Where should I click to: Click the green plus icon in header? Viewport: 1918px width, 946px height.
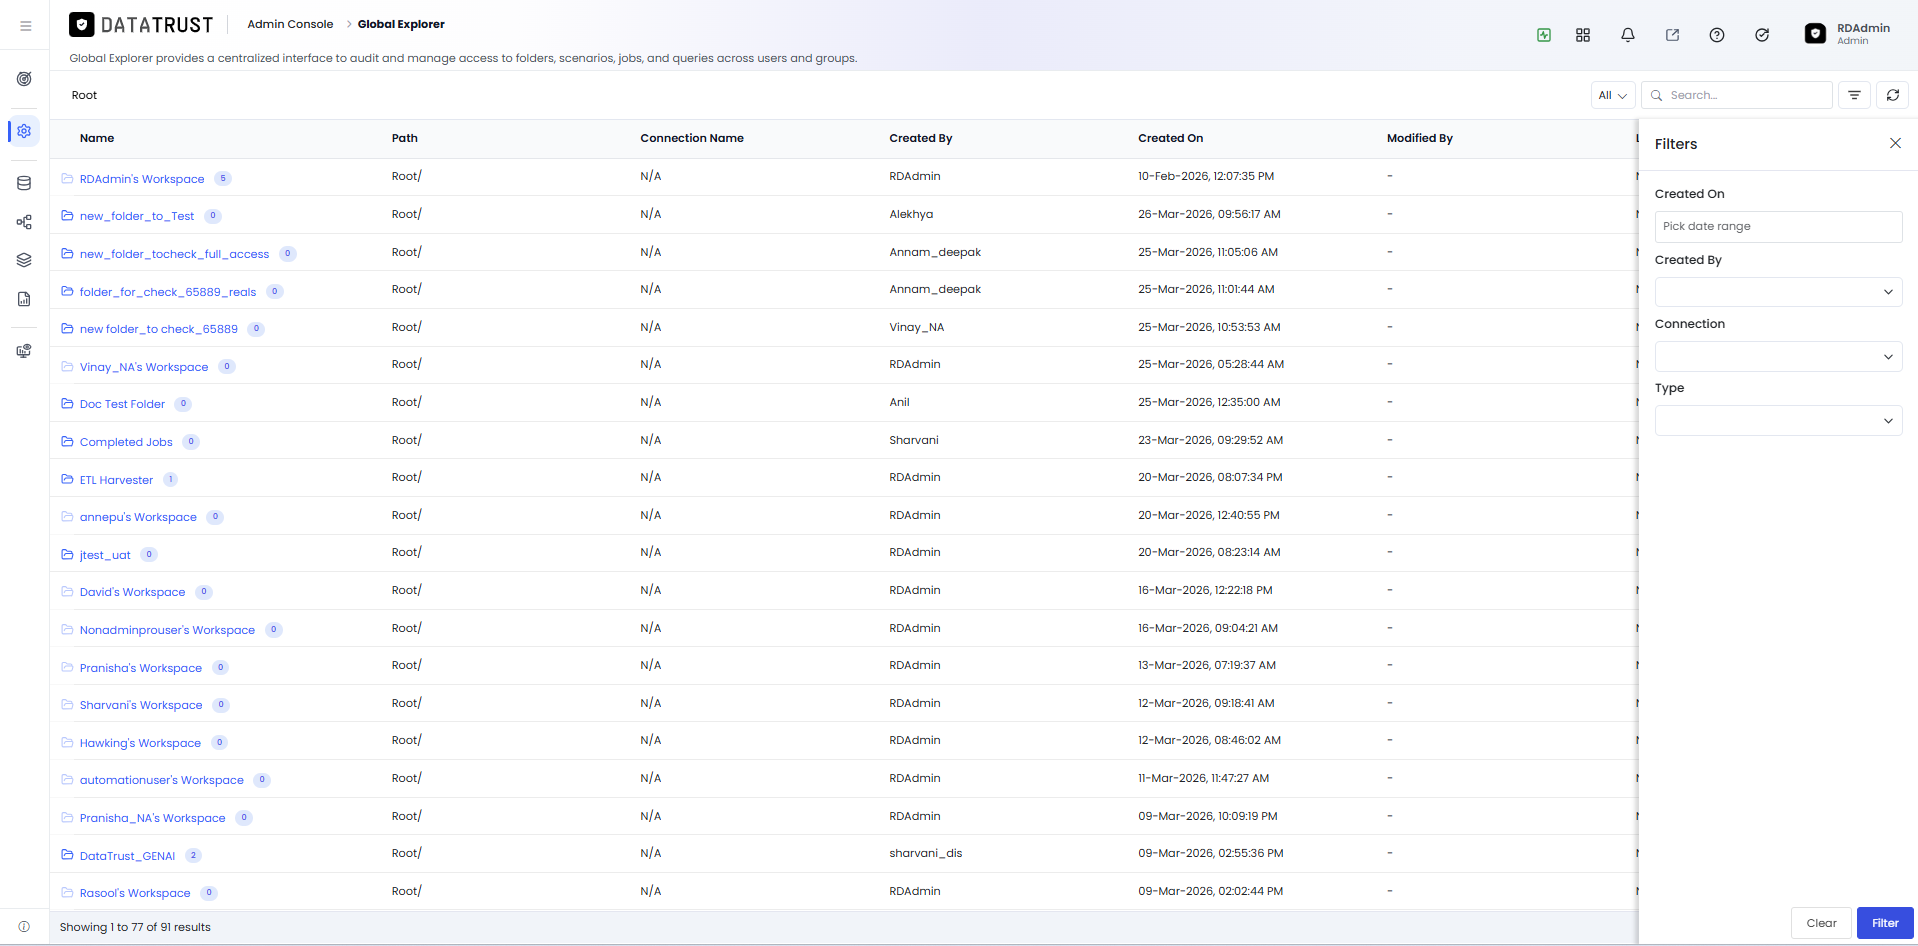(1544, 35)
